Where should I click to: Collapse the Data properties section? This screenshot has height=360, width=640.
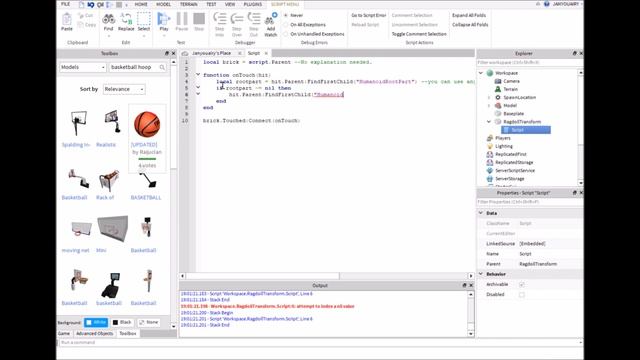click(x=481, y=213)
